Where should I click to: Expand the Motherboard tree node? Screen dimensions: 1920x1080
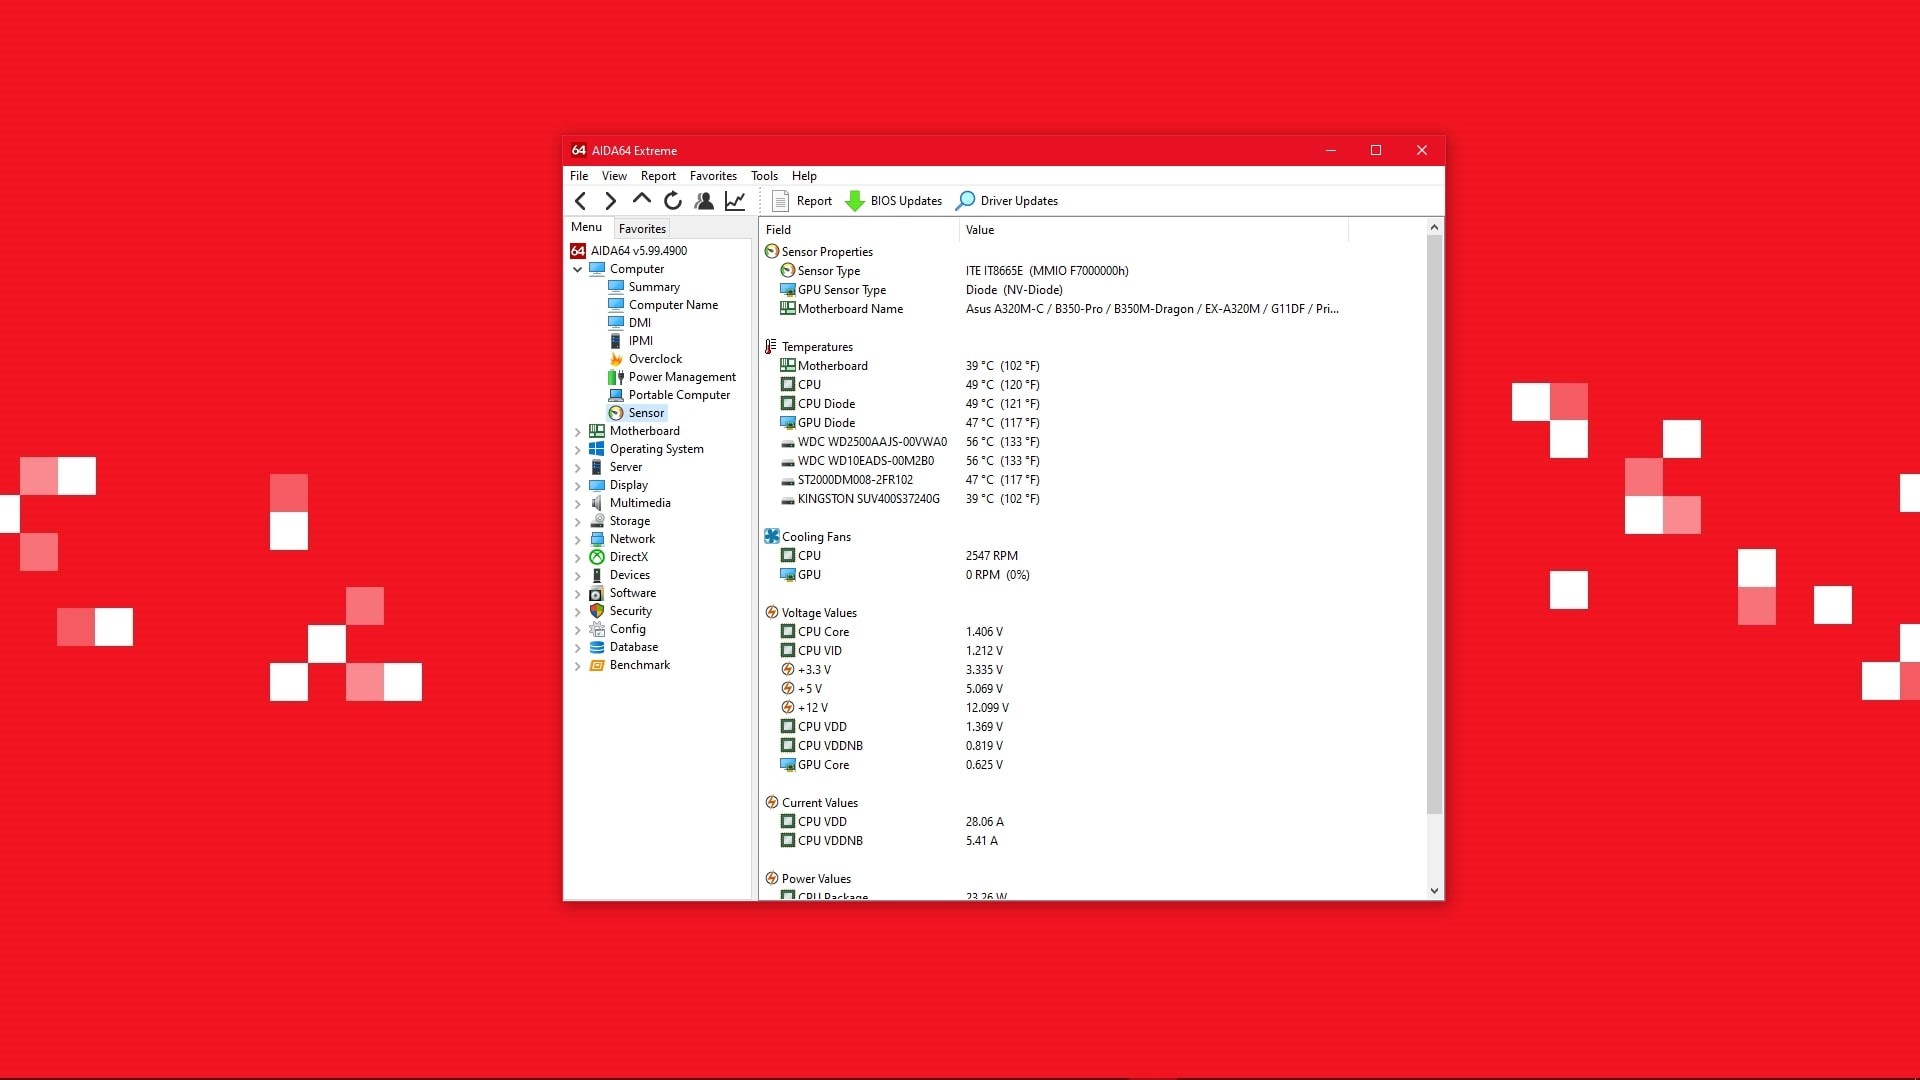point(578,432)
